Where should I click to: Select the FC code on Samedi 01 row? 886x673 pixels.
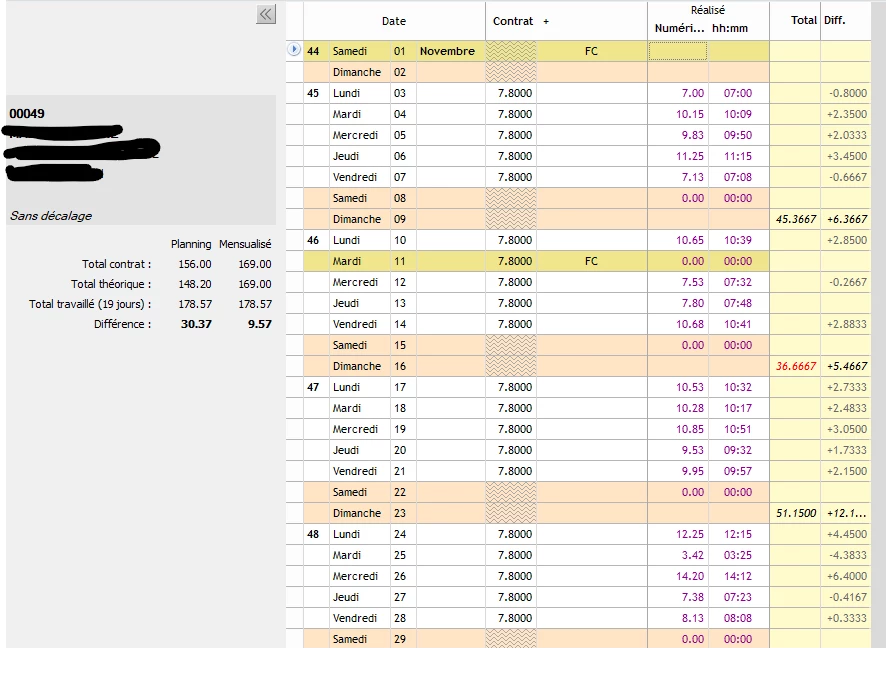[x=591, y=51]
